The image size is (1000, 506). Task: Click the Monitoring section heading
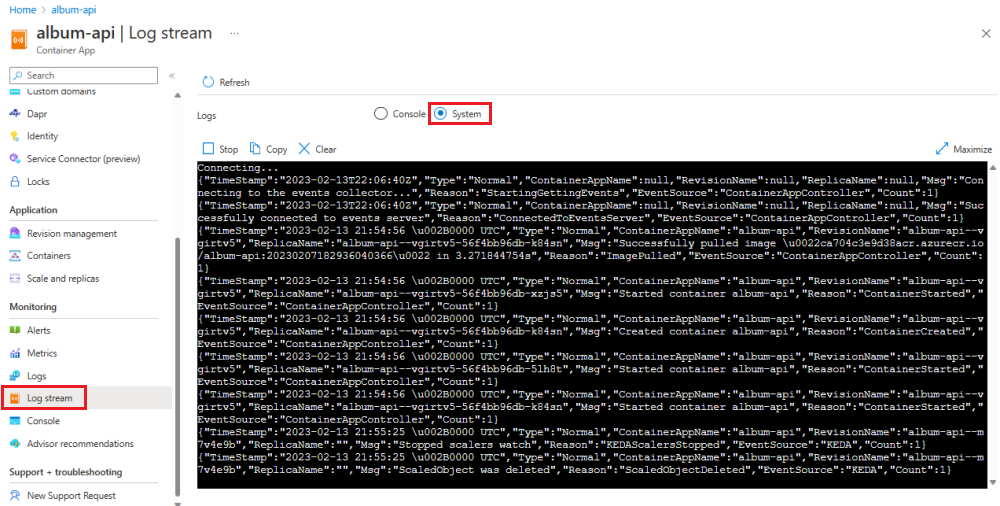(x=33, y=307)
